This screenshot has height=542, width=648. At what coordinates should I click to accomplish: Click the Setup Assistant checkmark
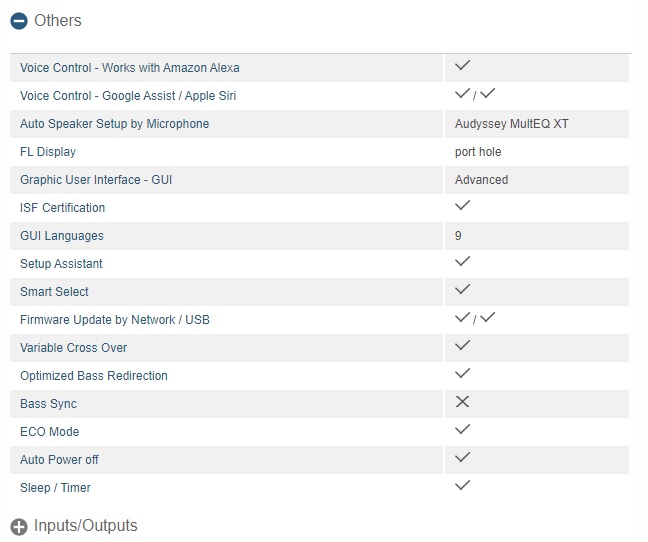(462, 262)
